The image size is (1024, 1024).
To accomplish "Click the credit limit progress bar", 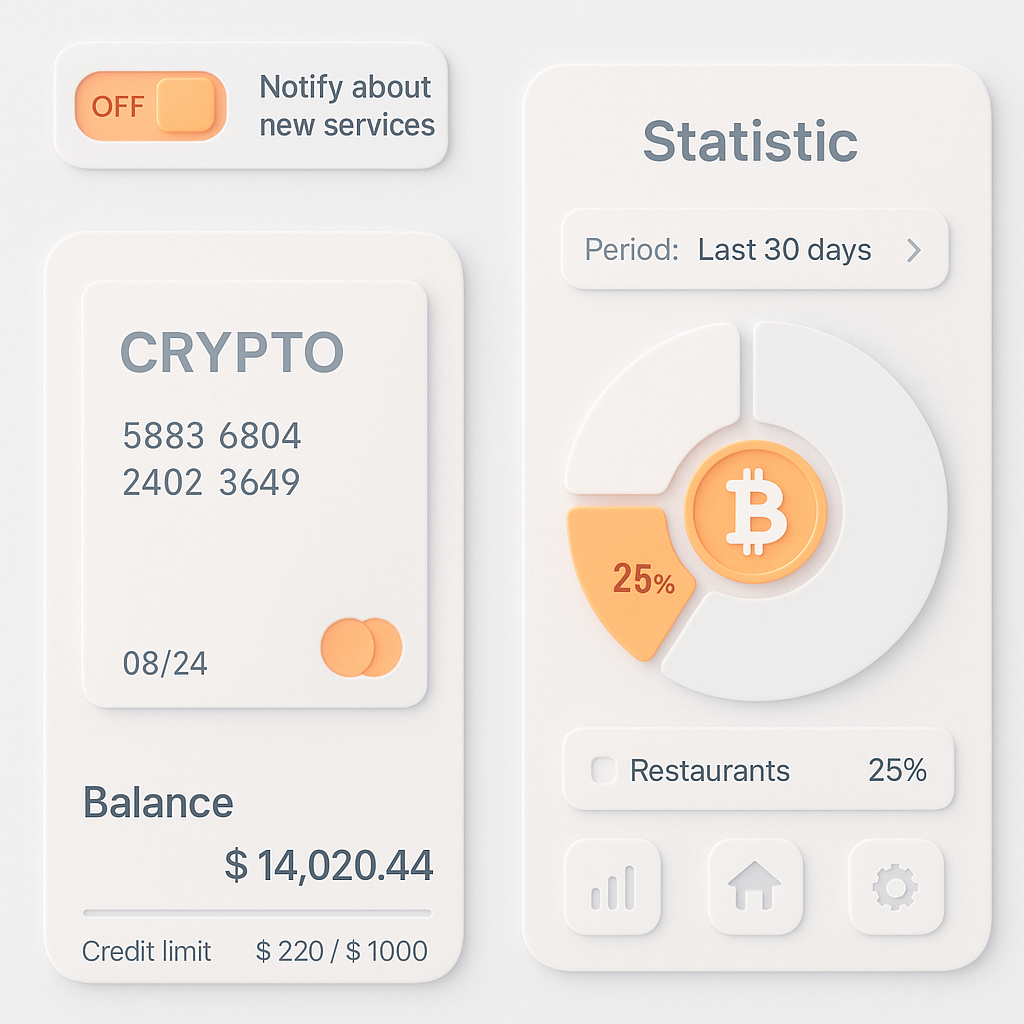I will [257, 912].
